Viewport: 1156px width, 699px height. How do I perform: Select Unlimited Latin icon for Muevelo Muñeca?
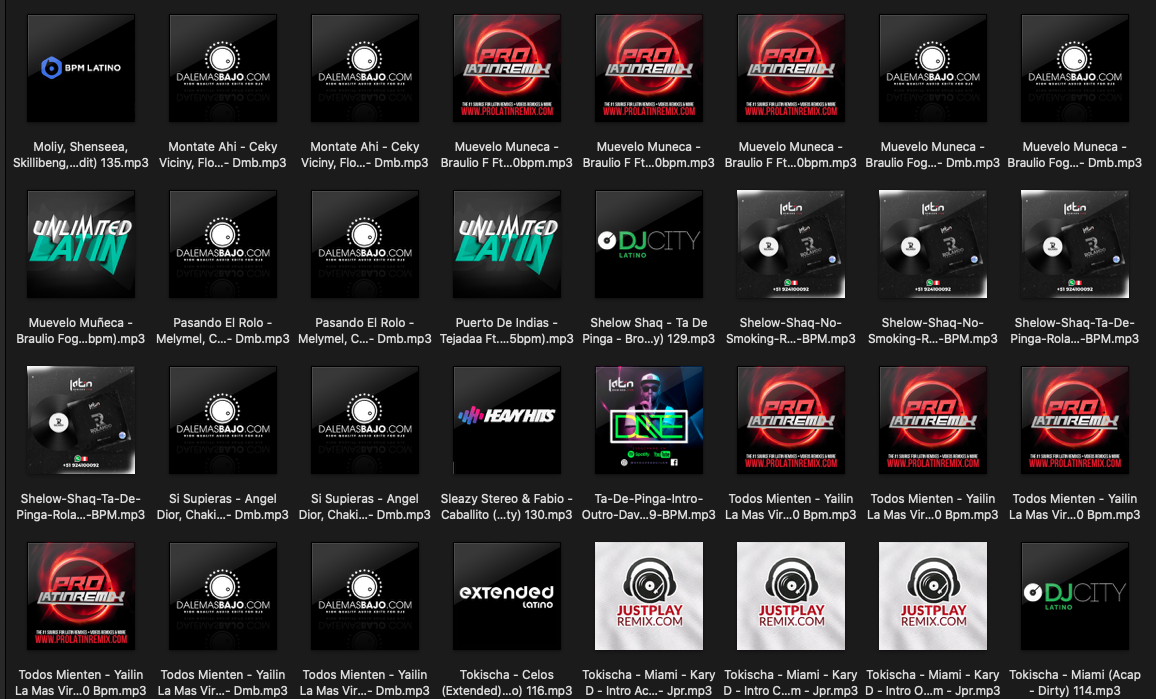click(x=81, y=245)
